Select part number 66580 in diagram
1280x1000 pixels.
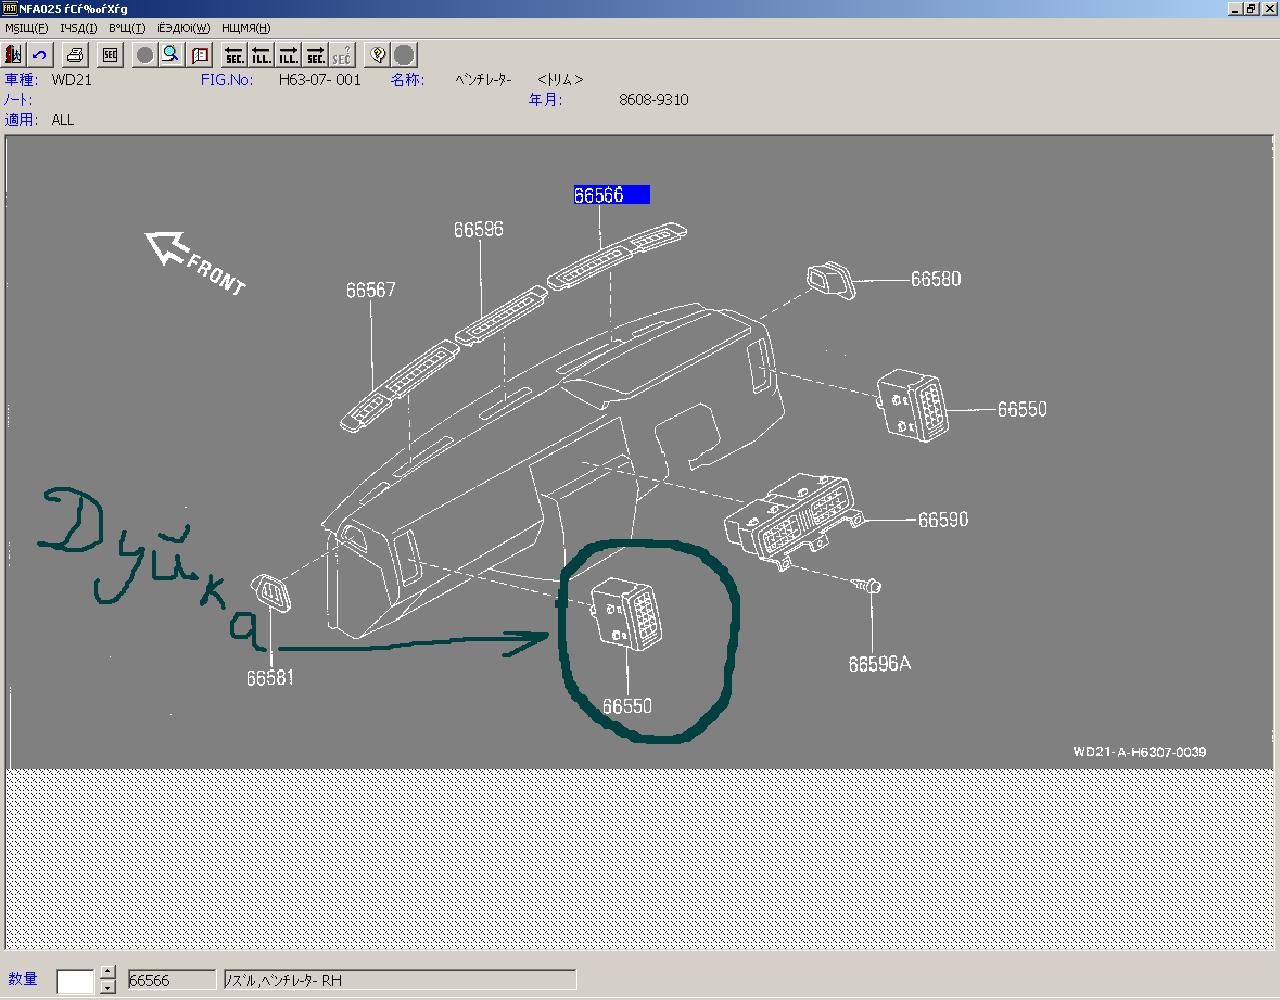pos(935,279)
